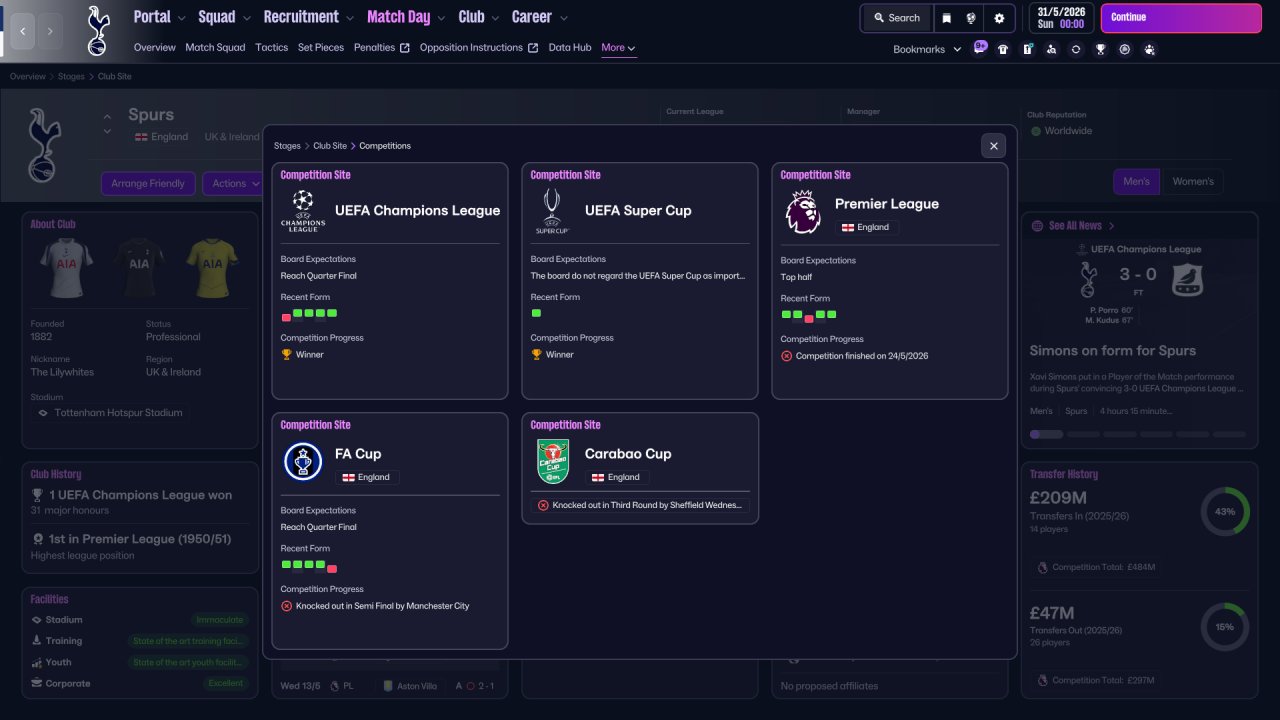Click the England nation tag under FA Cup
Image resolution: width=1280 pixels, height=720 pixels.
[x=367, y=477]
